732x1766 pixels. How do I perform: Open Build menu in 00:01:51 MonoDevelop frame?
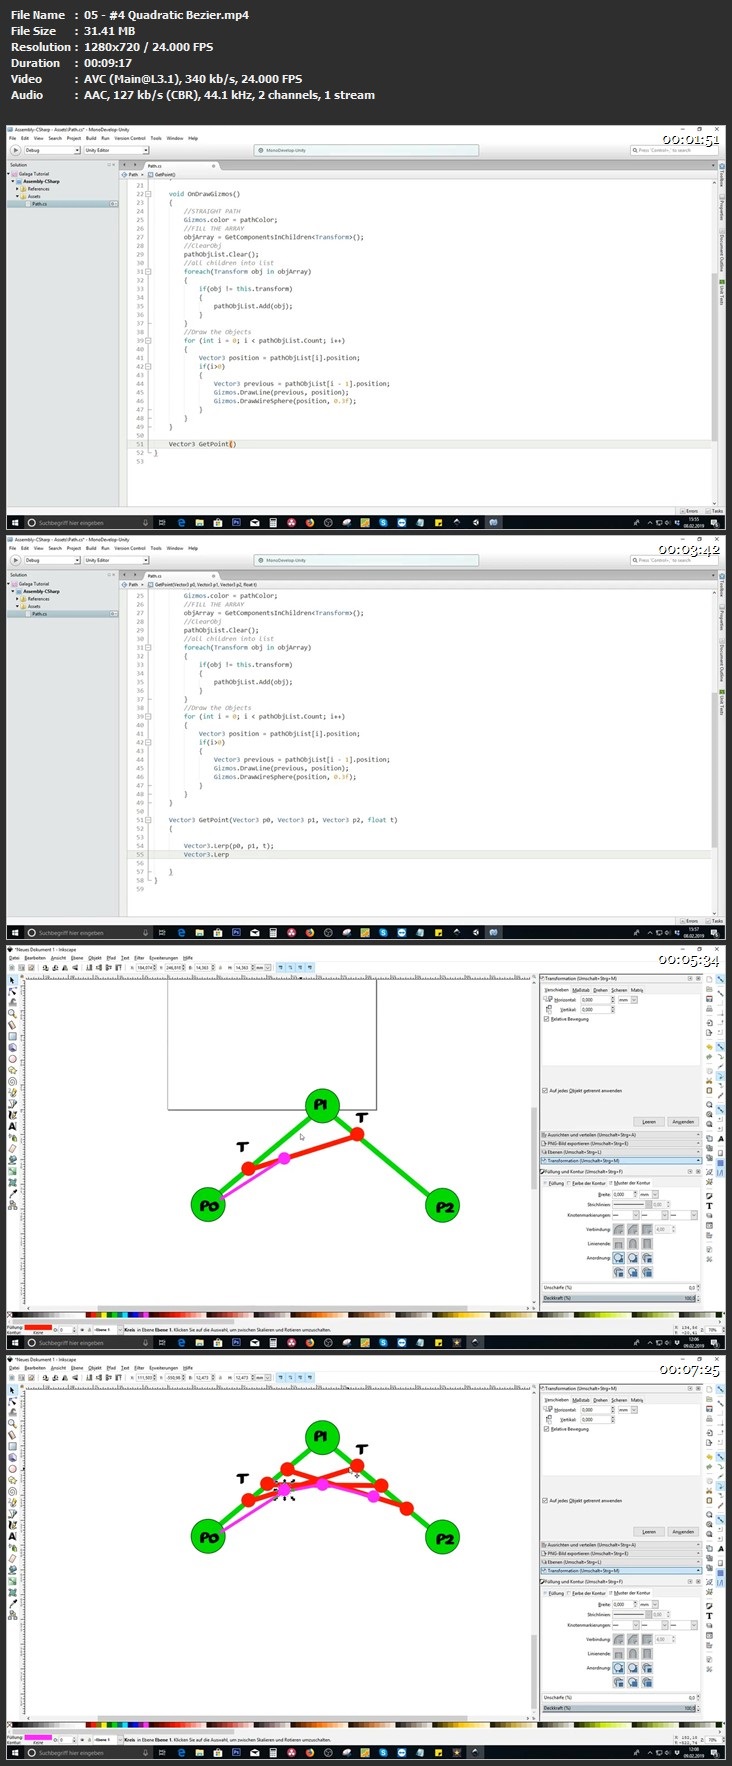pos(91,138)
